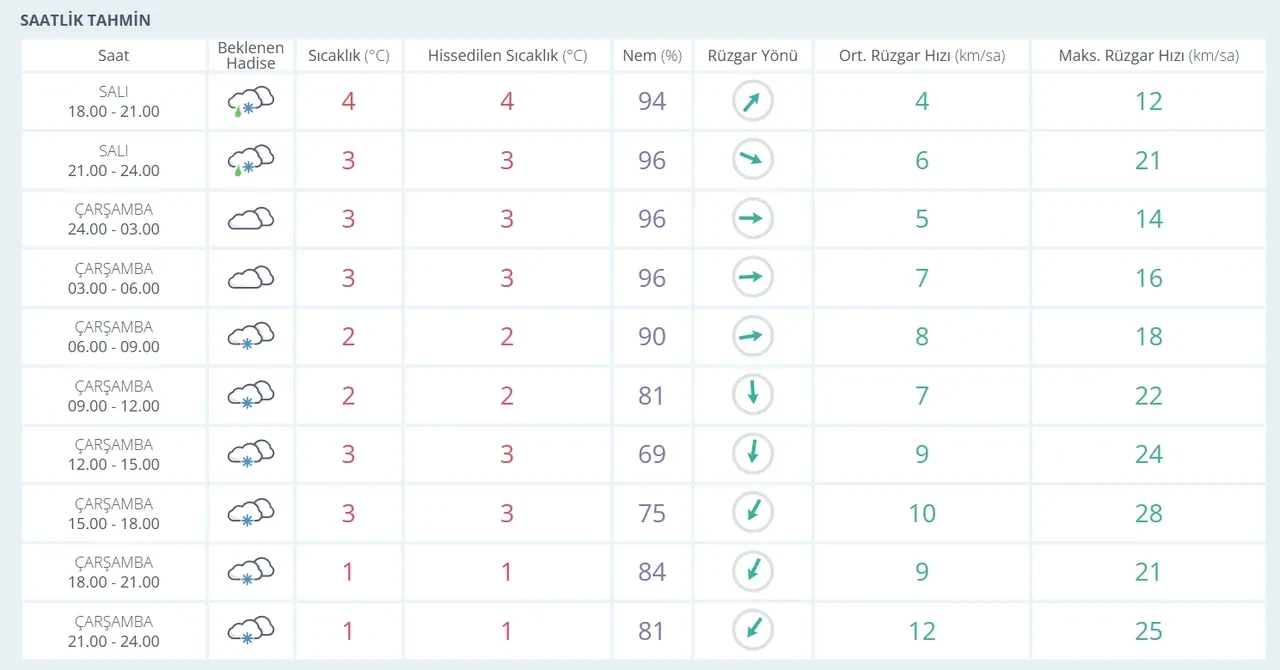Click the snow icon for Çarşamba 12.00 - 15.00
The width and height of the screenshot is (1280, 670).
[250, 455]
